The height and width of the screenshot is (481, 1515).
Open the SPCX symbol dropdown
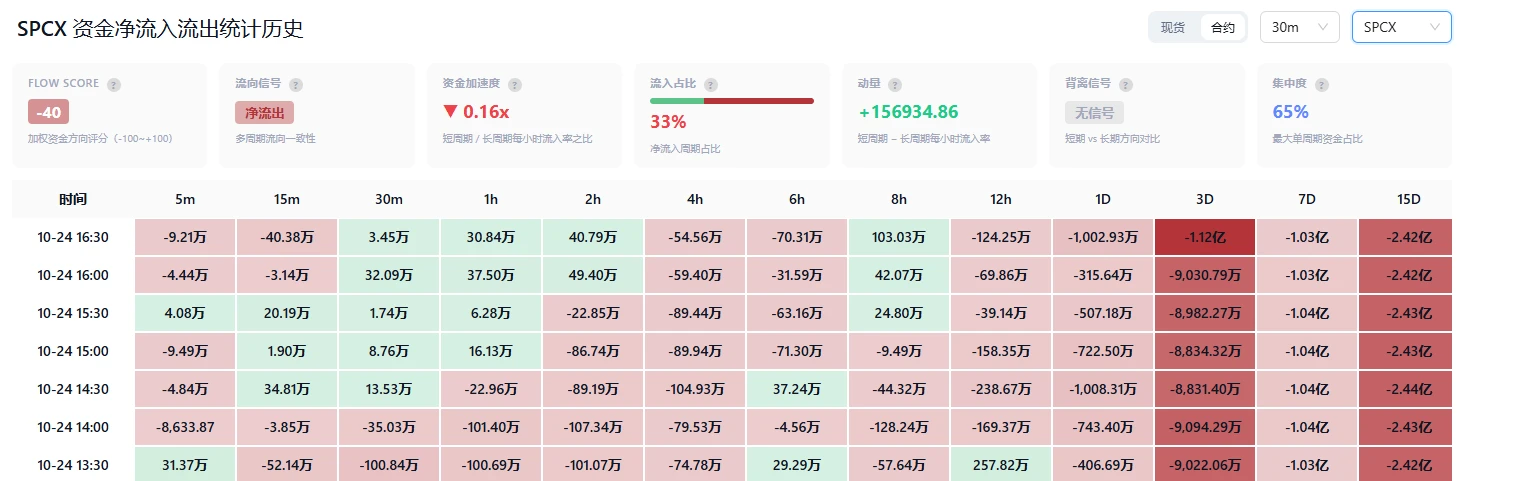(x=1401, y=28)
